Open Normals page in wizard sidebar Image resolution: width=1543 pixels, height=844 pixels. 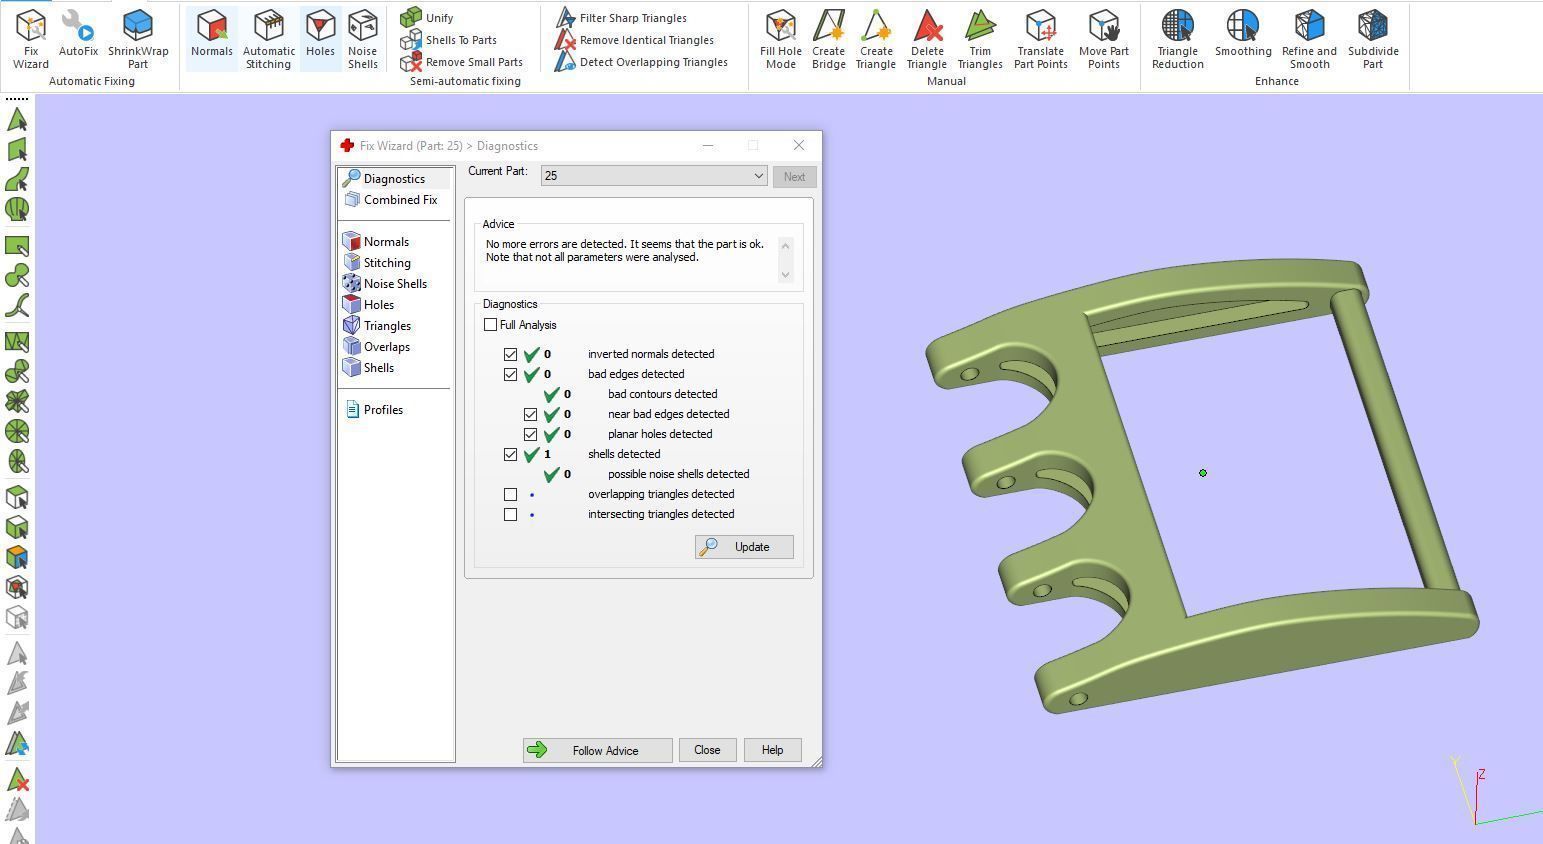click(x=386, y=242)
